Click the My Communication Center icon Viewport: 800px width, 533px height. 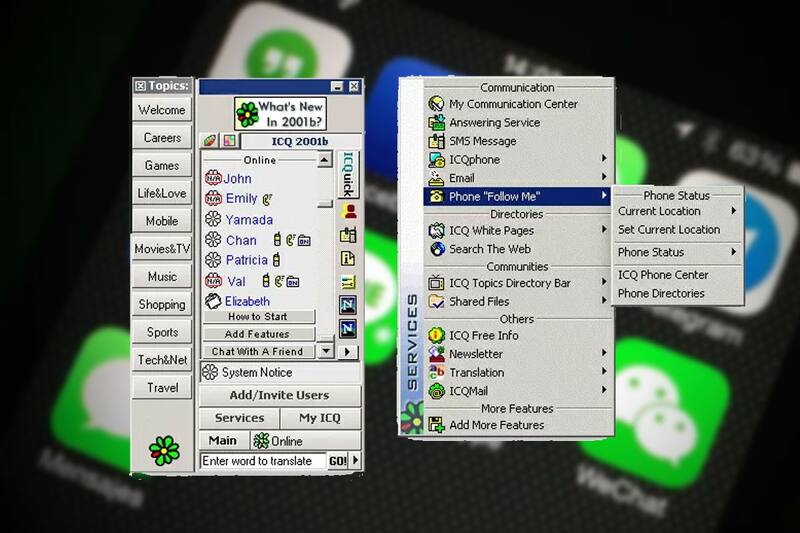click(436, 104)
